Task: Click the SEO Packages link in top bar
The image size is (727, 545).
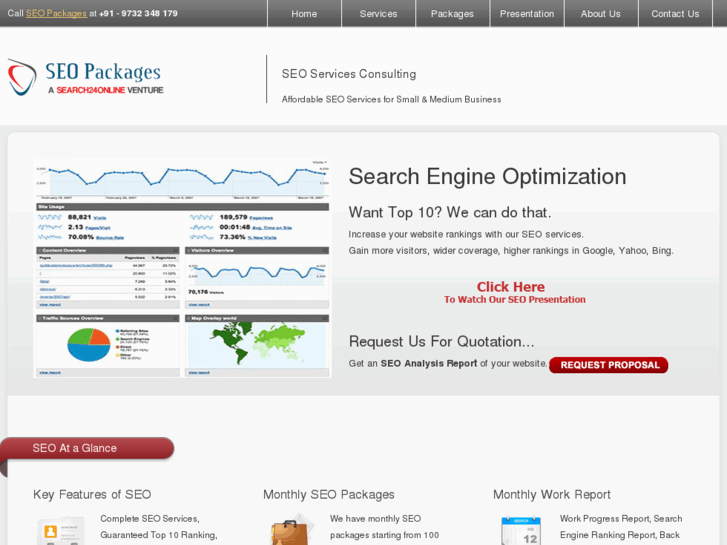Action: [56, 13]
